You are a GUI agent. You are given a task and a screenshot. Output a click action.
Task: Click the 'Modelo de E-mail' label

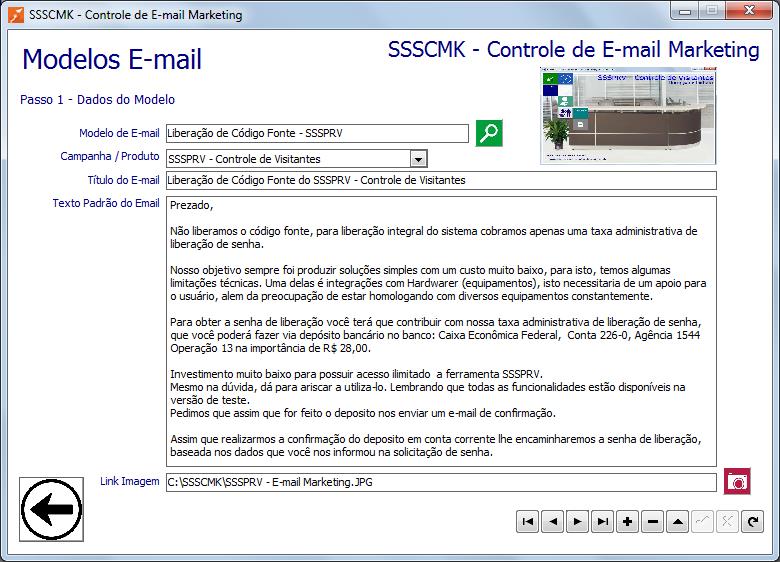pos(119,133)
